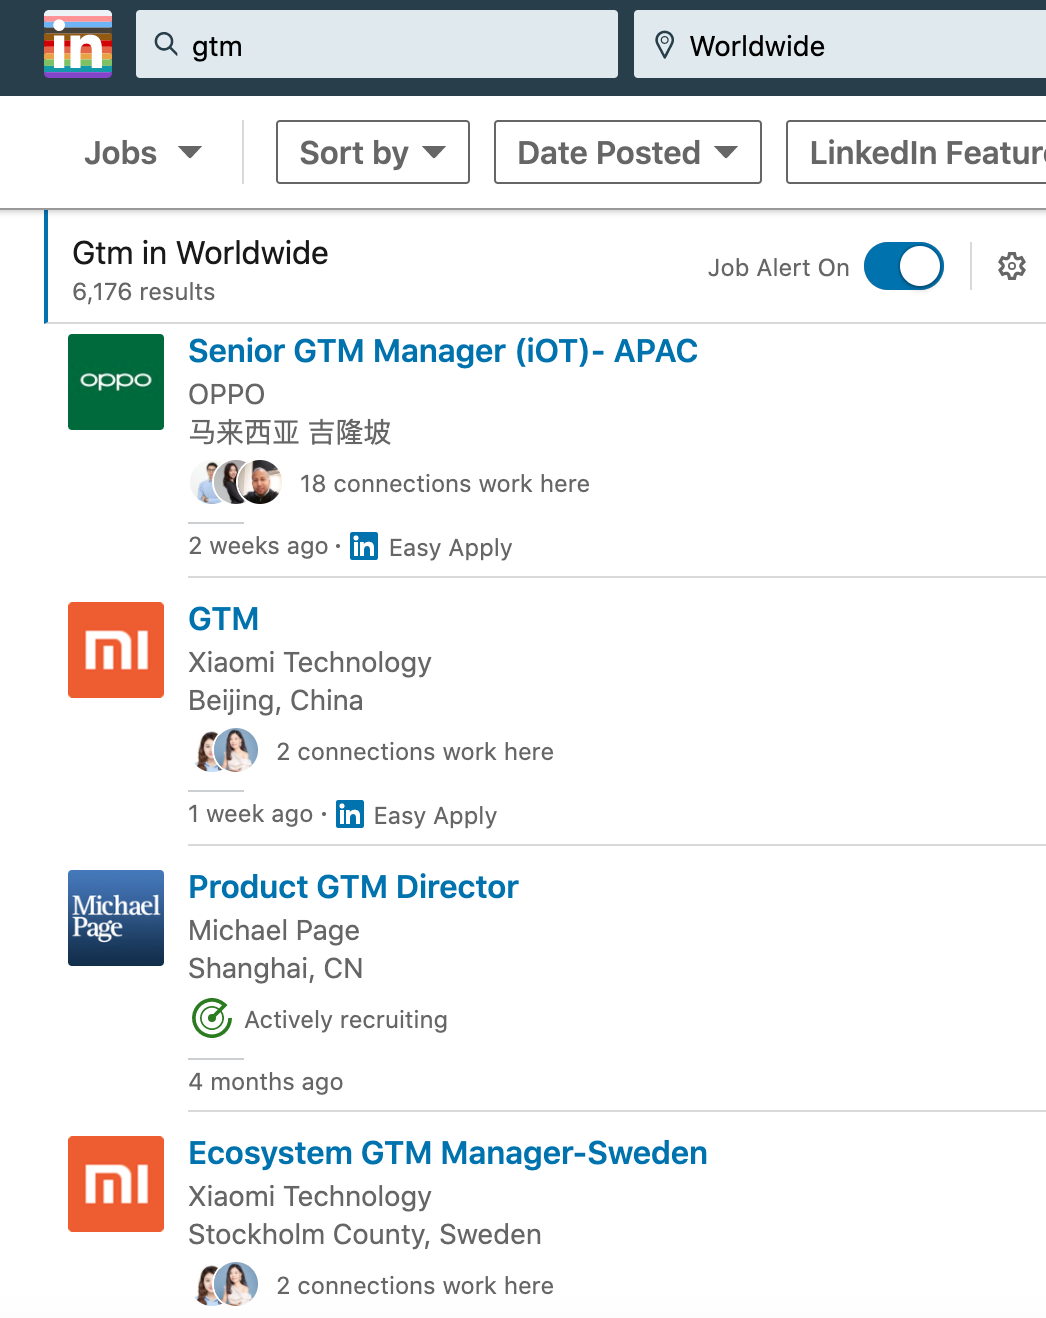
Task: Open Product GTM Director job listing
Action: (x=353, y=887)
